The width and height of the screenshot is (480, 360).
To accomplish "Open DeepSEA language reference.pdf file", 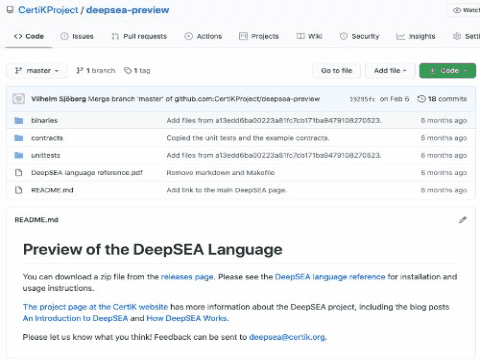I will point(87,173).
